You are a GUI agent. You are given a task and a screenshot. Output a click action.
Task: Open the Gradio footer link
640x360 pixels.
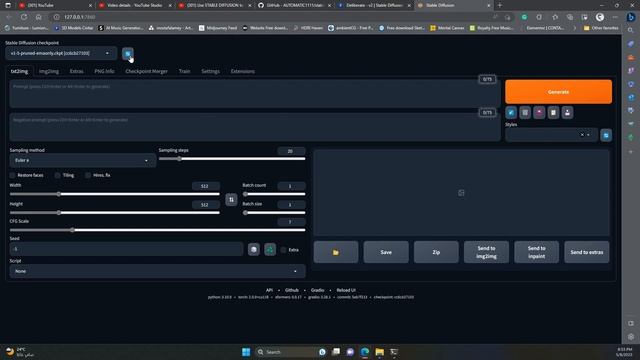tap(318, 290)
